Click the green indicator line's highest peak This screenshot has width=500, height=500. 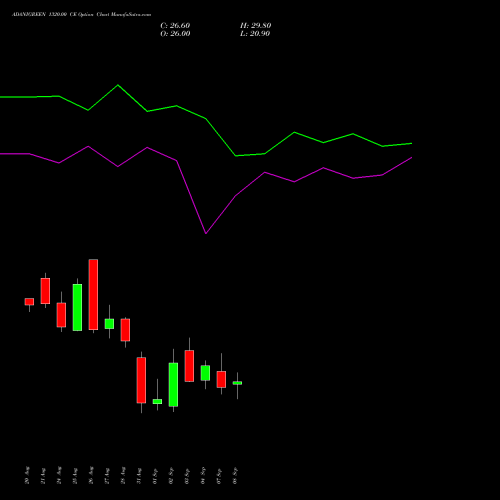pyautogui.click(x=118, y=85)
